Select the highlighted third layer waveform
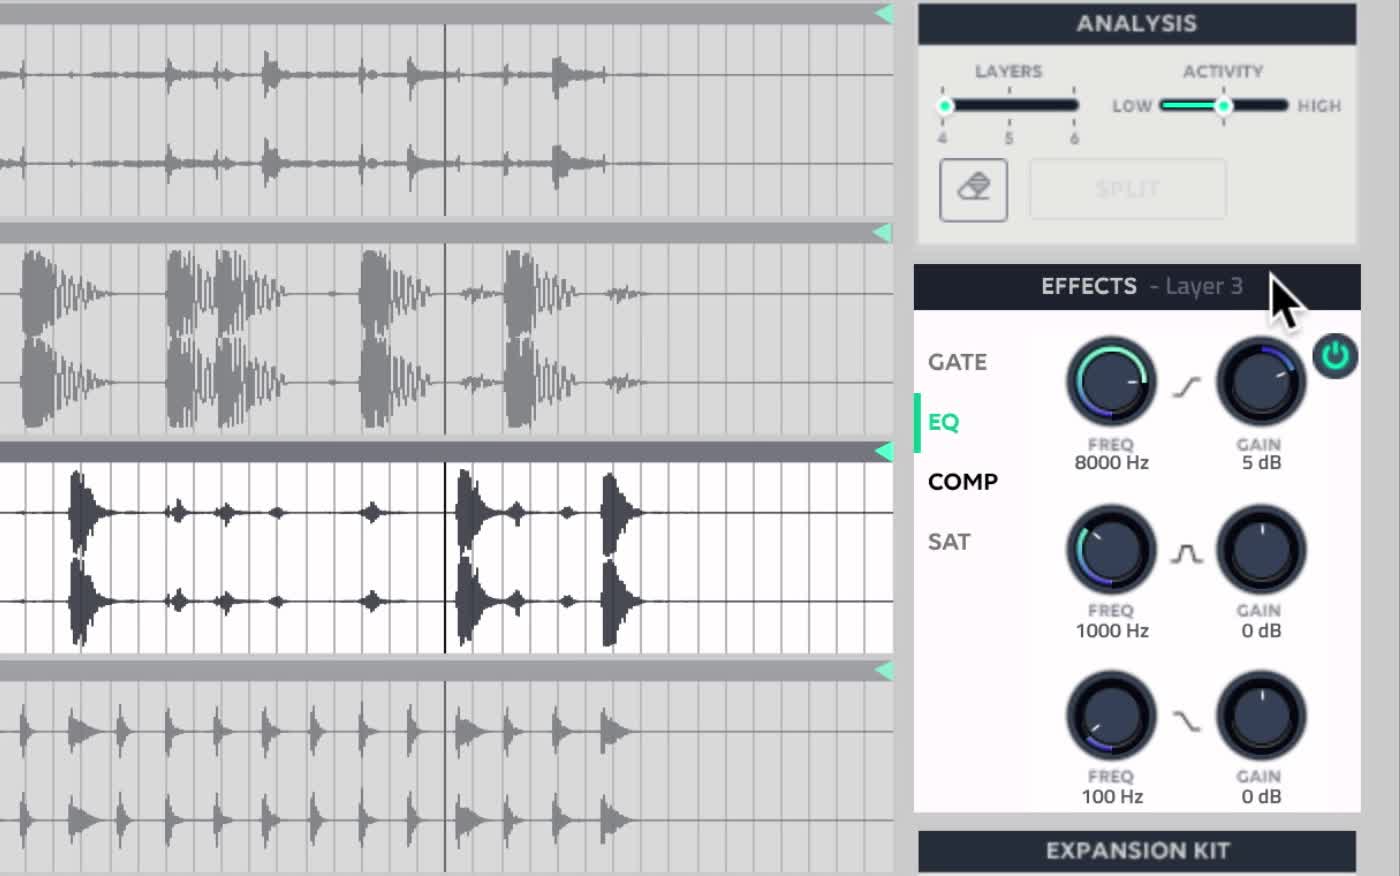 (x=446, y=558)
